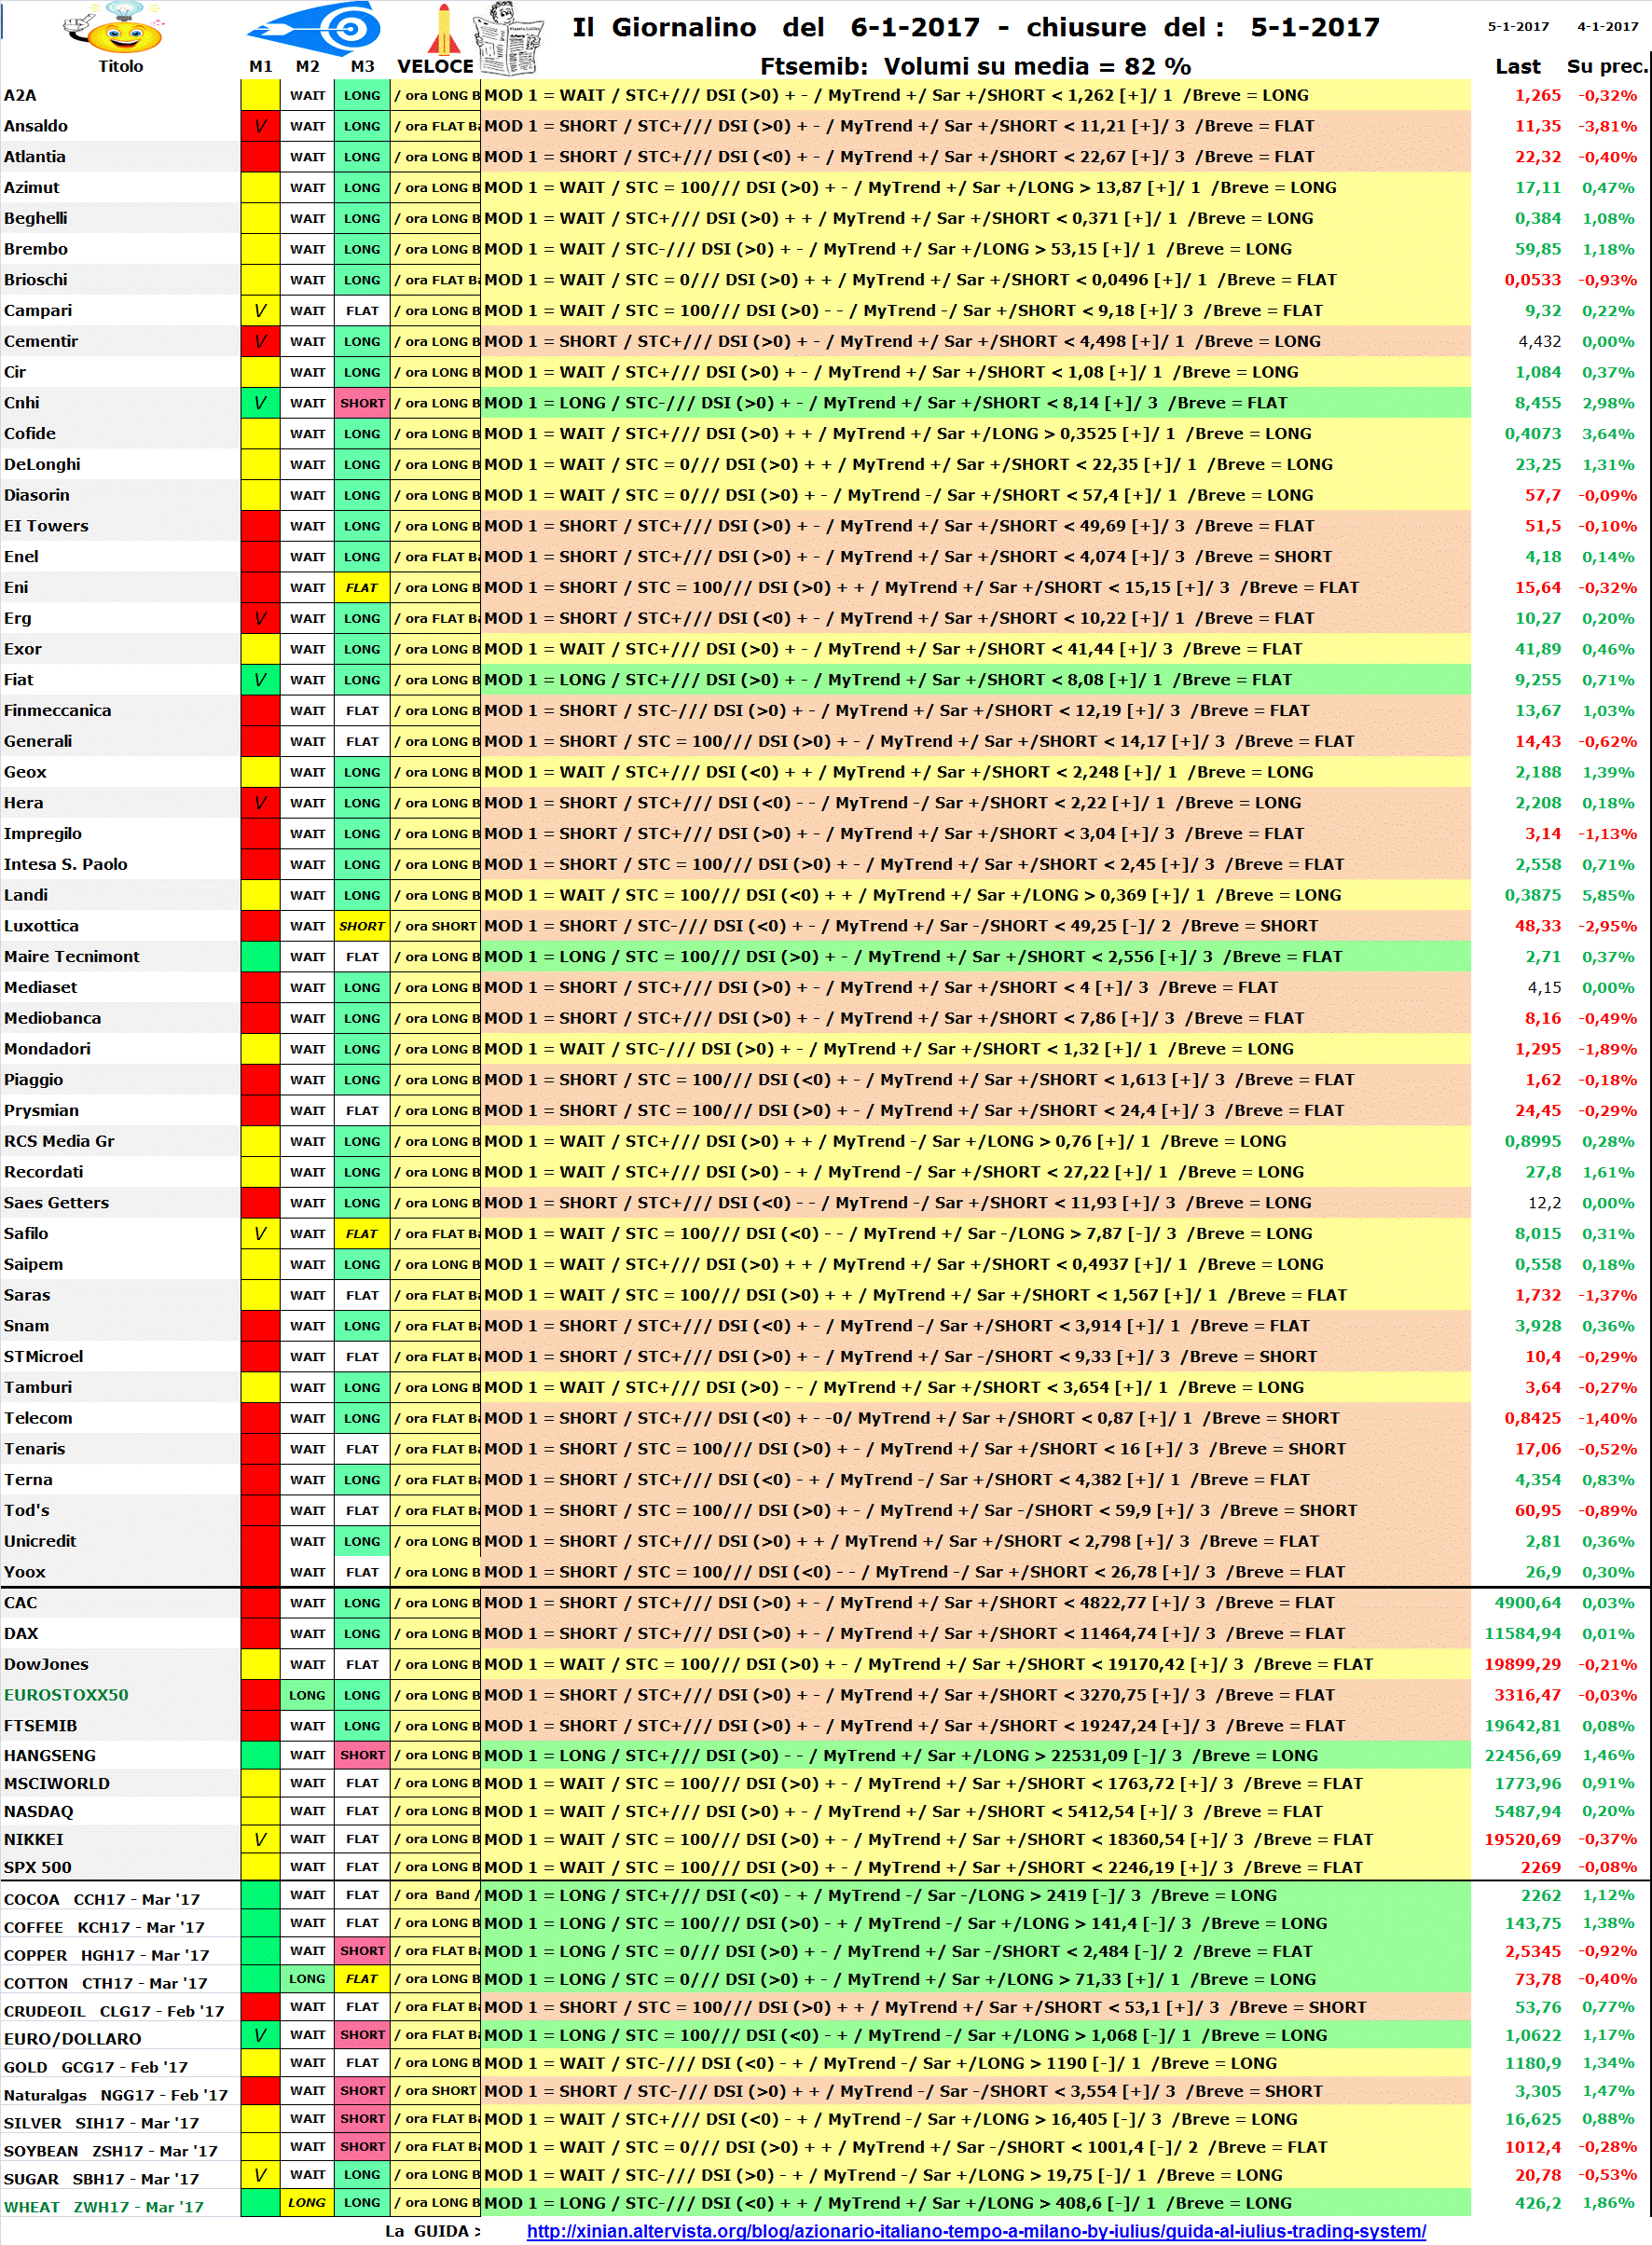Click the Su prec. column header
1652x2245 pixels.
tap(1606, 66)
